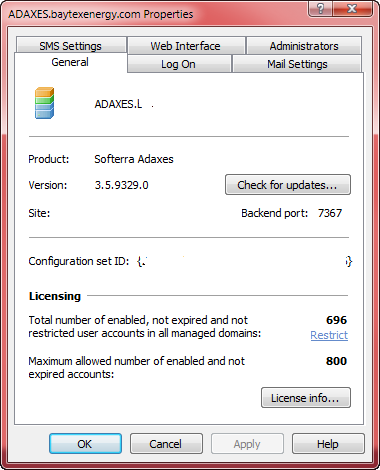Open the Web Interface tab

[186, 46]
